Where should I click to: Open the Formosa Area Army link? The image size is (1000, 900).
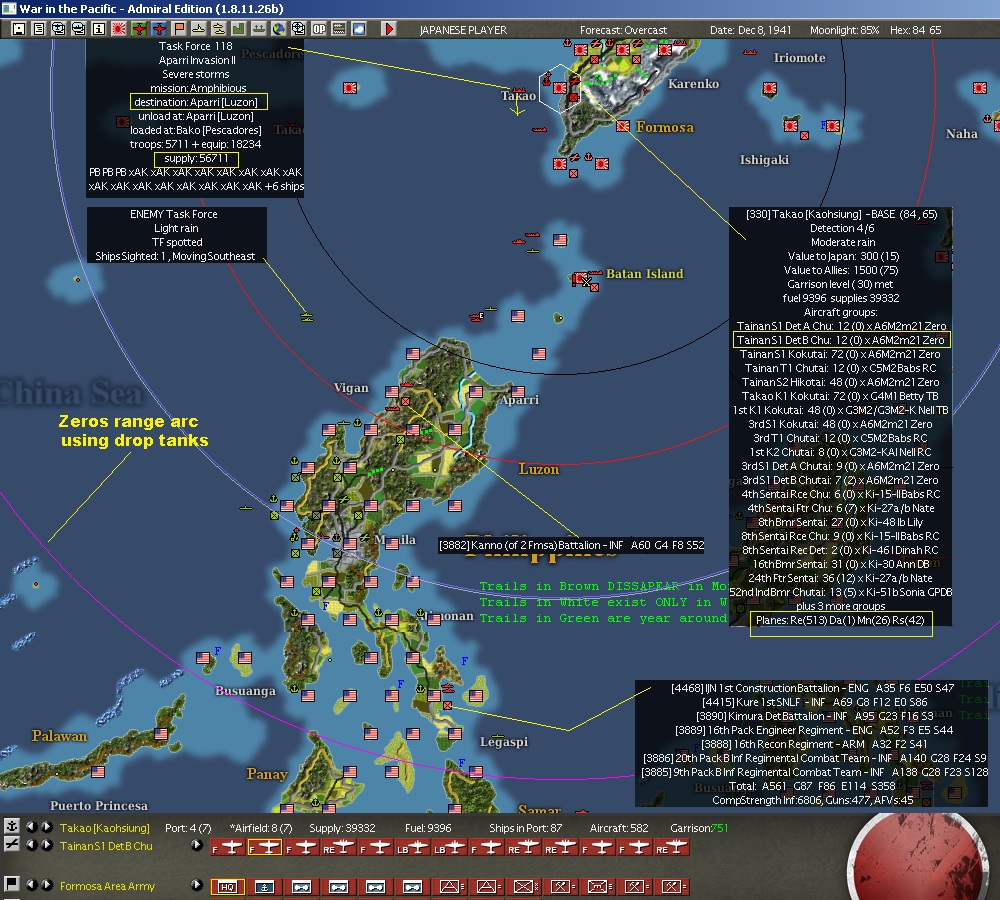click(107, 886)
